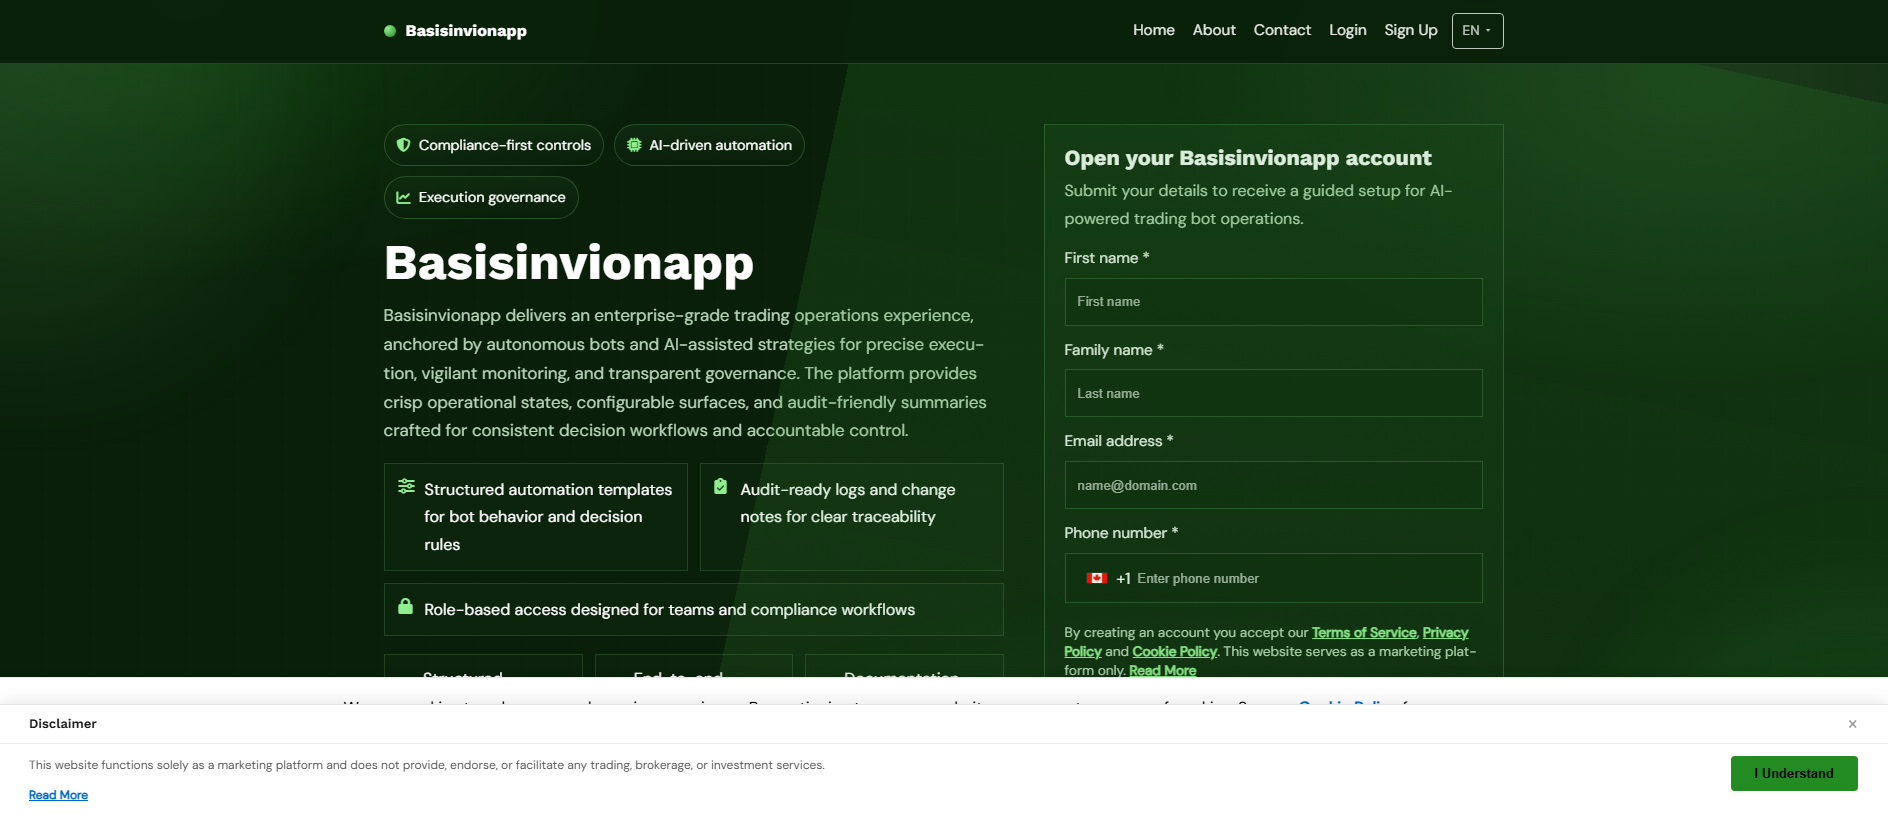
Task: Click Read More under the signup form
Action: [1162, 670]
